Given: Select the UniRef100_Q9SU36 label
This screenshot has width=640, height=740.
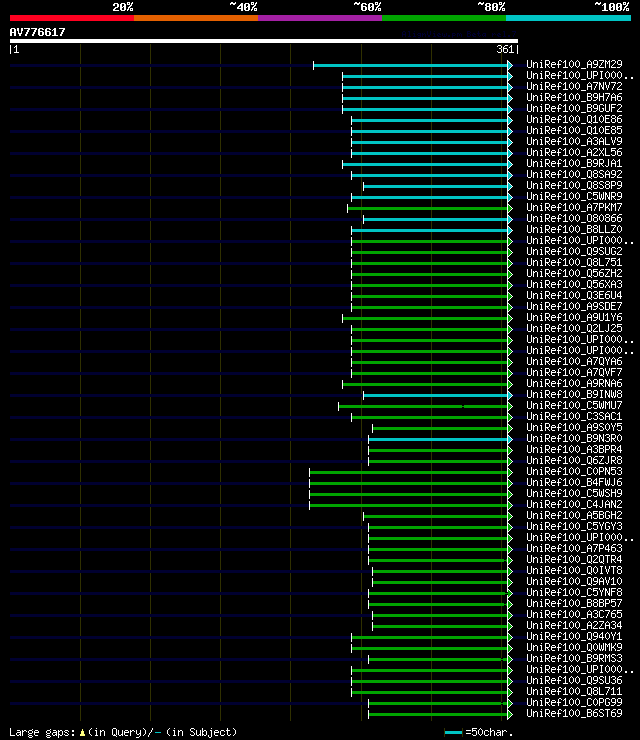Looking at the screenshot, I should click(x=574, y=681).
